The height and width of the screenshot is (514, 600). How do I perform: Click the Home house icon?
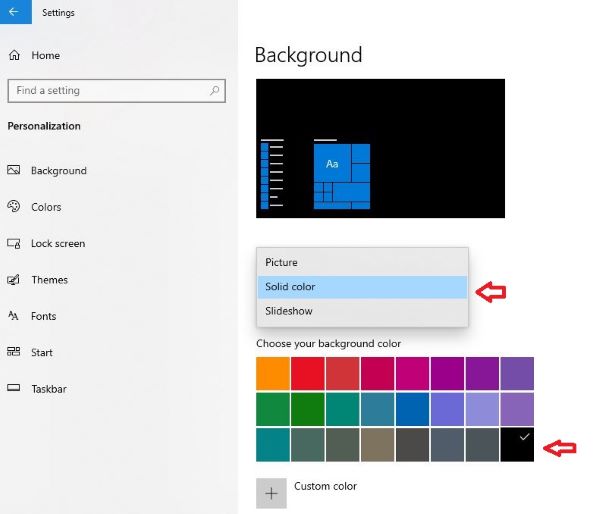(15, 55)
